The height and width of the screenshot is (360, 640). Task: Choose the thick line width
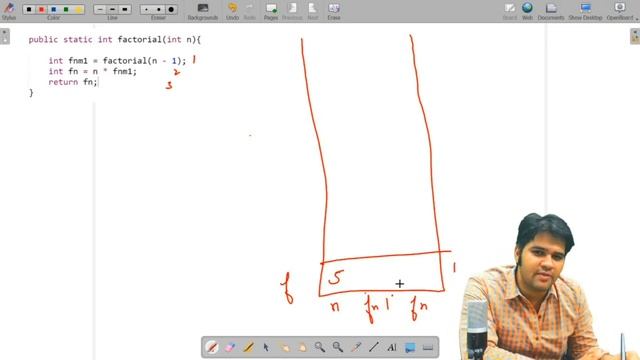click(x=124, y=9)
